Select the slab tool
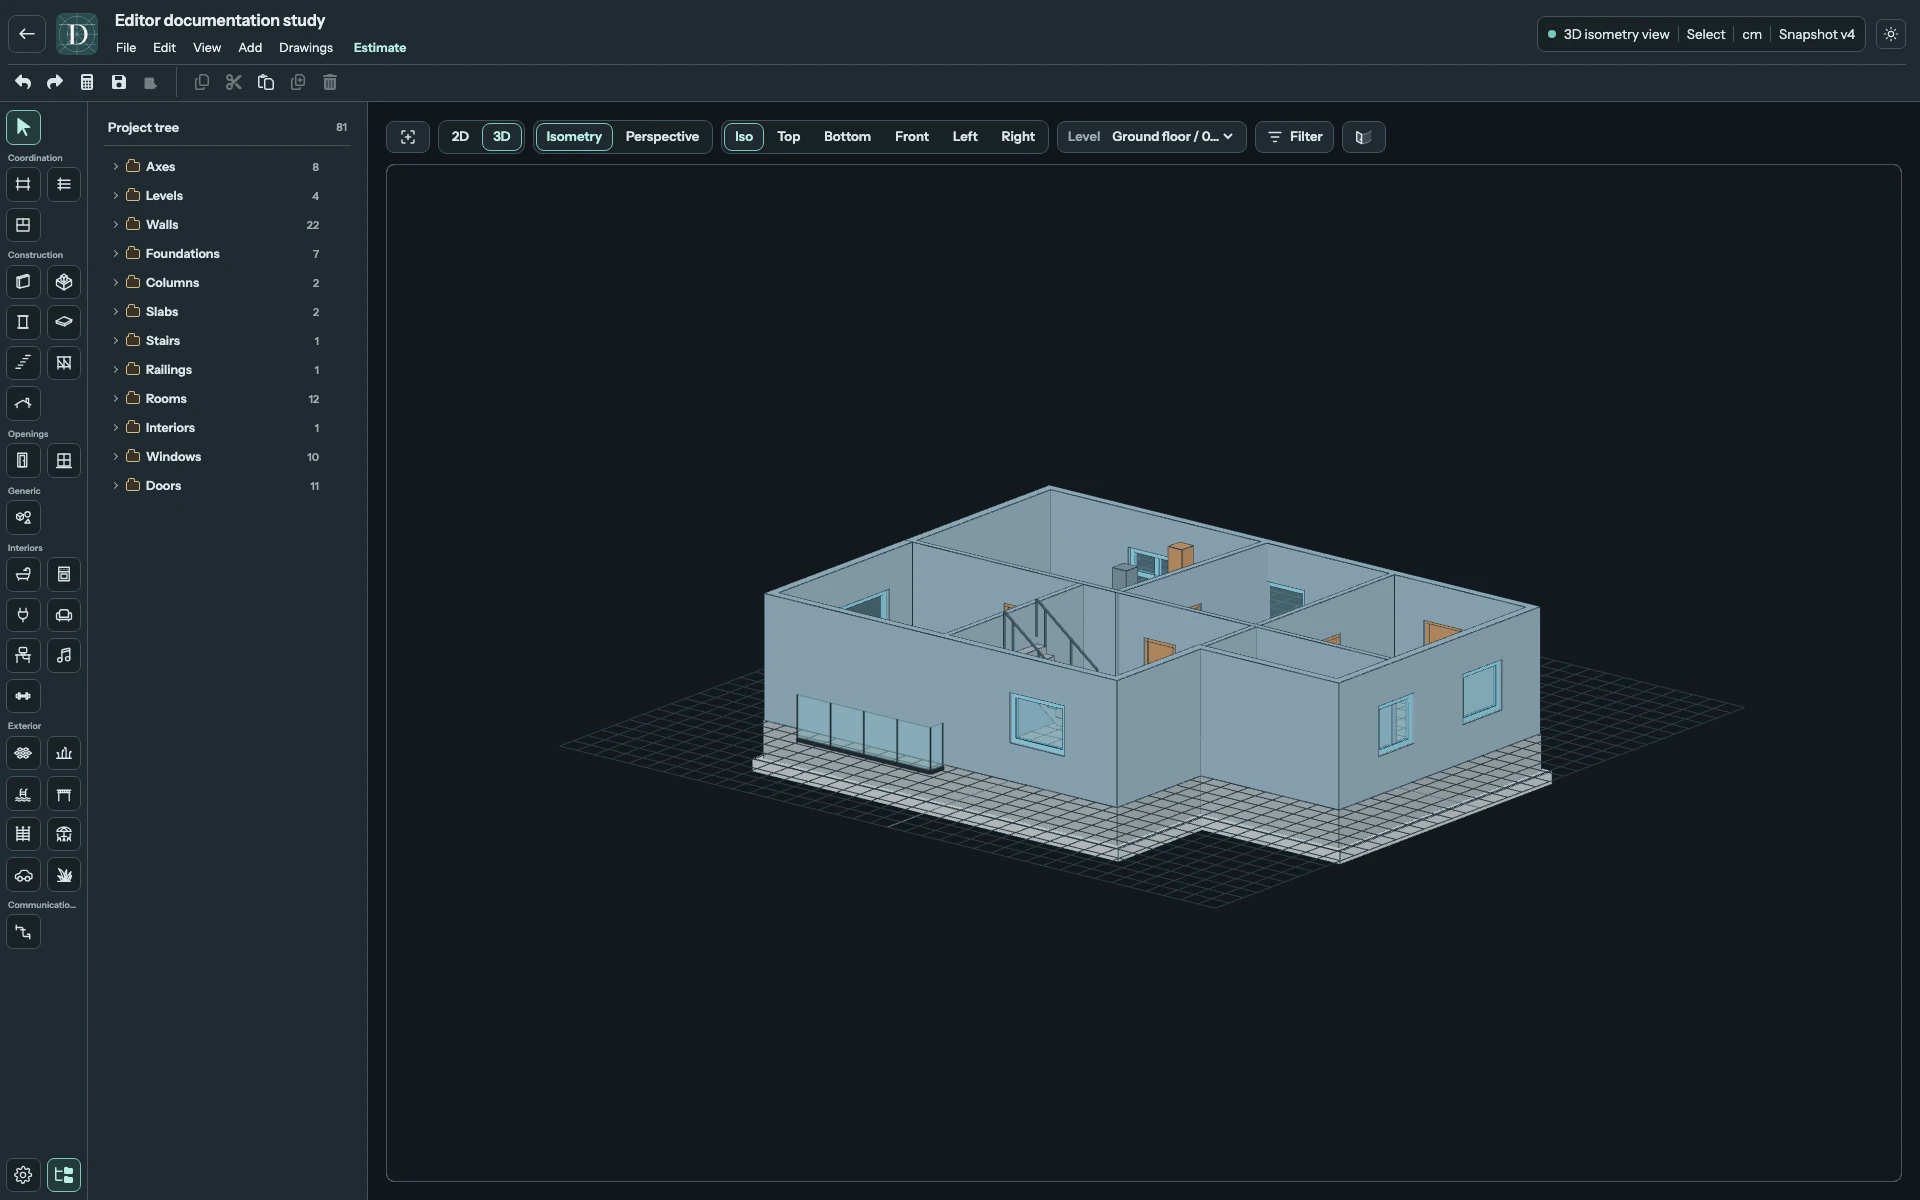 (64, 322)
